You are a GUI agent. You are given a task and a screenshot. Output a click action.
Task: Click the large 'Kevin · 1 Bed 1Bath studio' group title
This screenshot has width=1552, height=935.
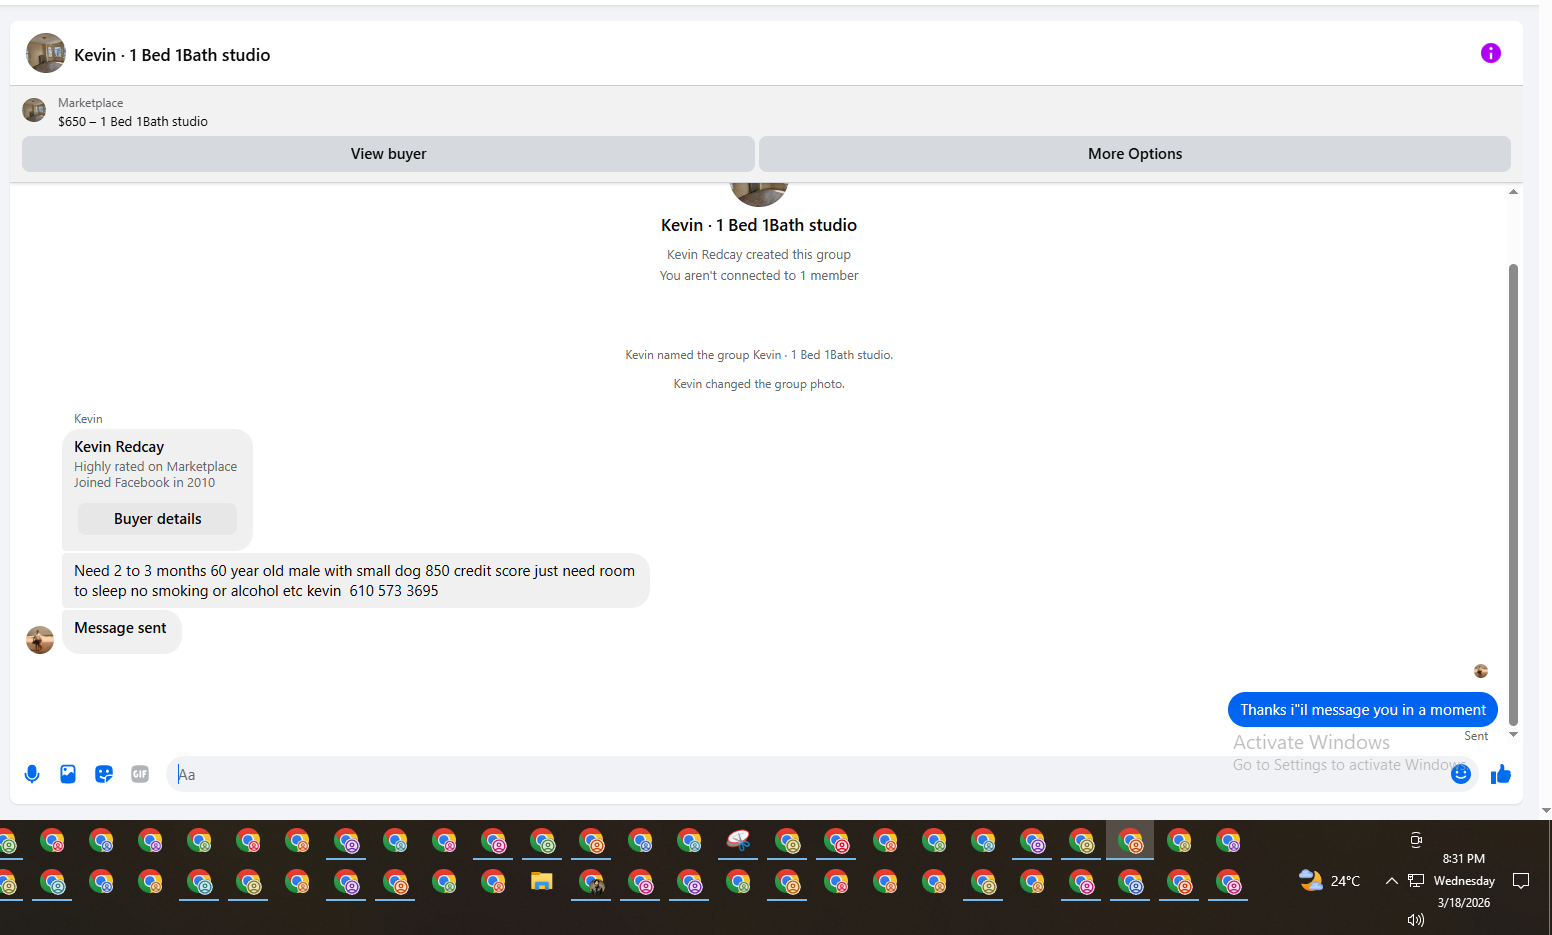[759, 226]
